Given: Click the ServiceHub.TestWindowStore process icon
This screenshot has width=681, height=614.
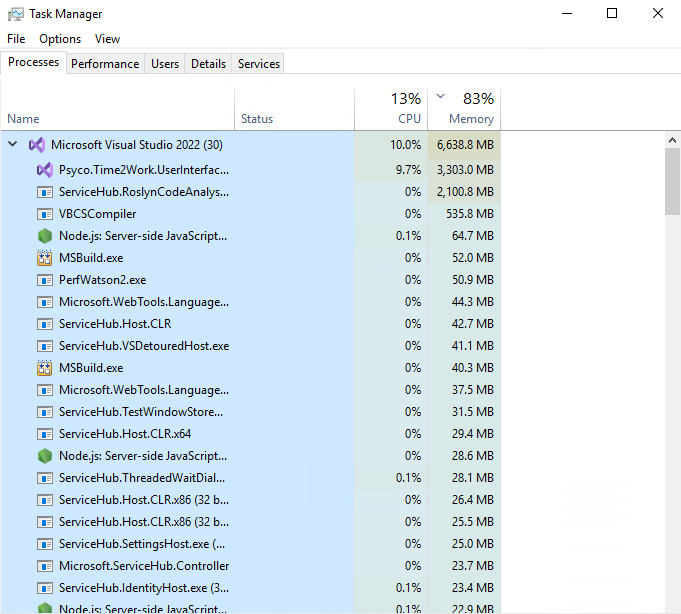Looking at the screenshot, I should [x=45, y=412].
